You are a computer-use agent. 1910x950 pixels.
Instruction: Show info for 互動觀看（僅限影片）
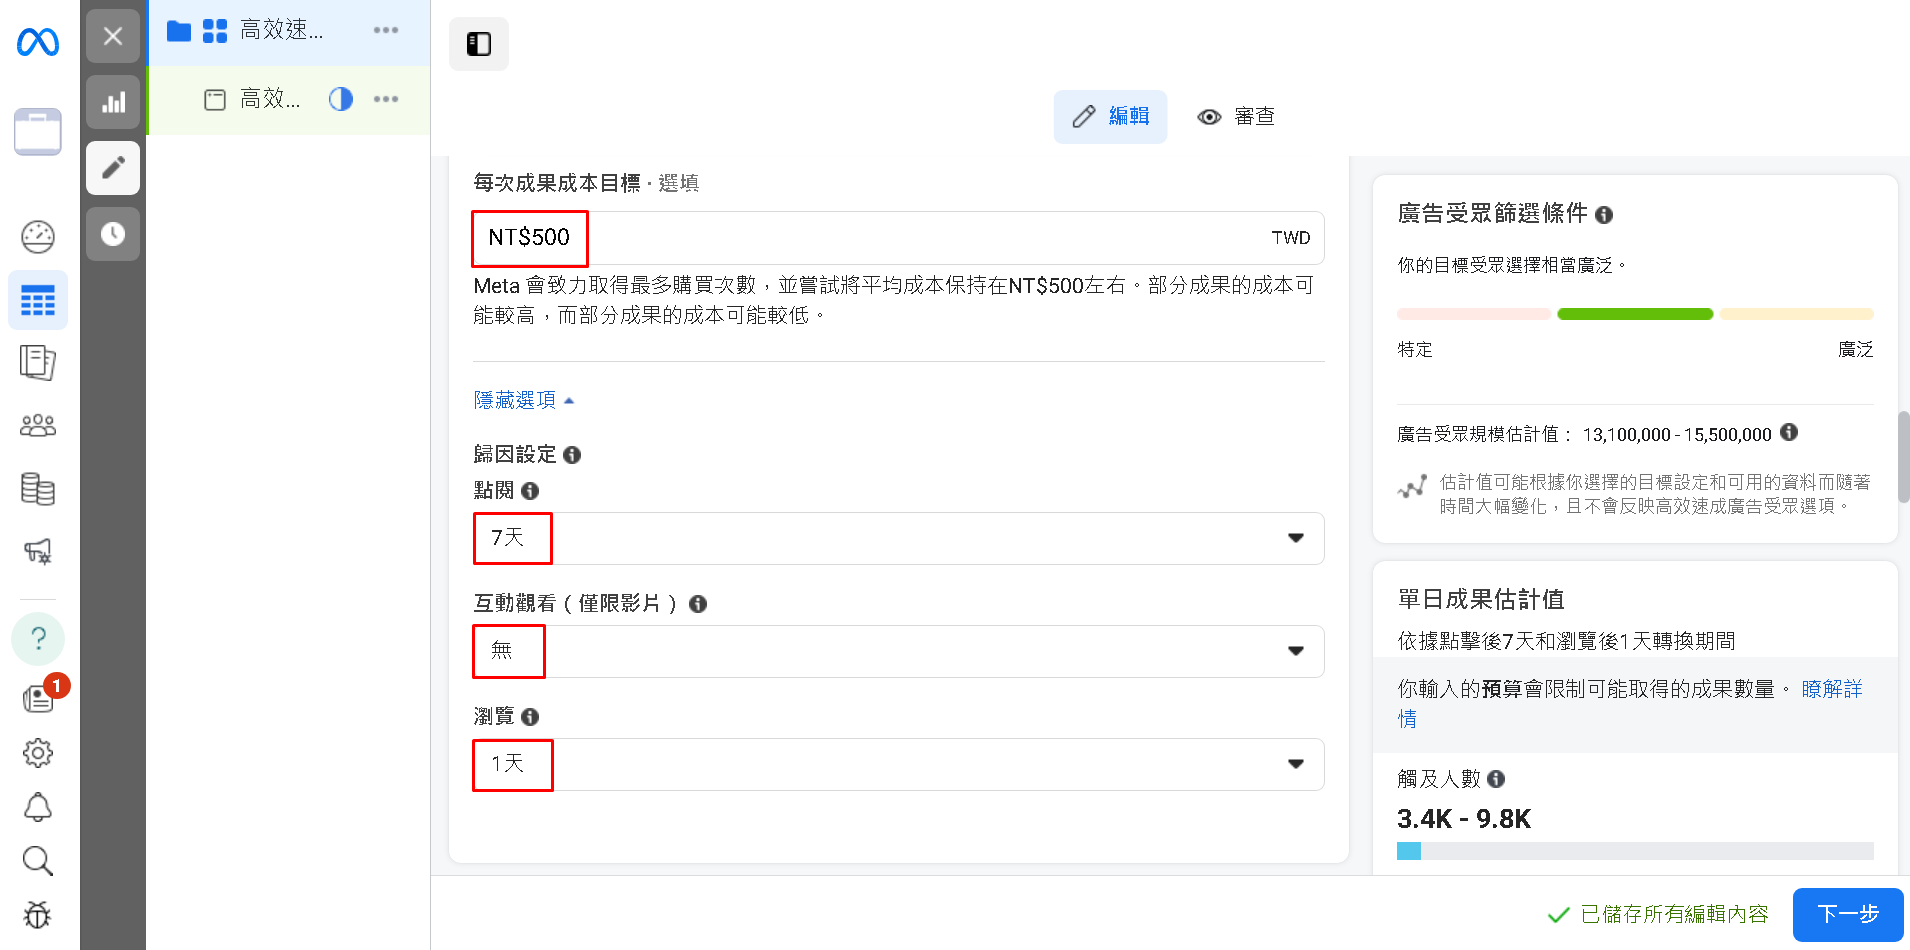(x=698, y=604)
